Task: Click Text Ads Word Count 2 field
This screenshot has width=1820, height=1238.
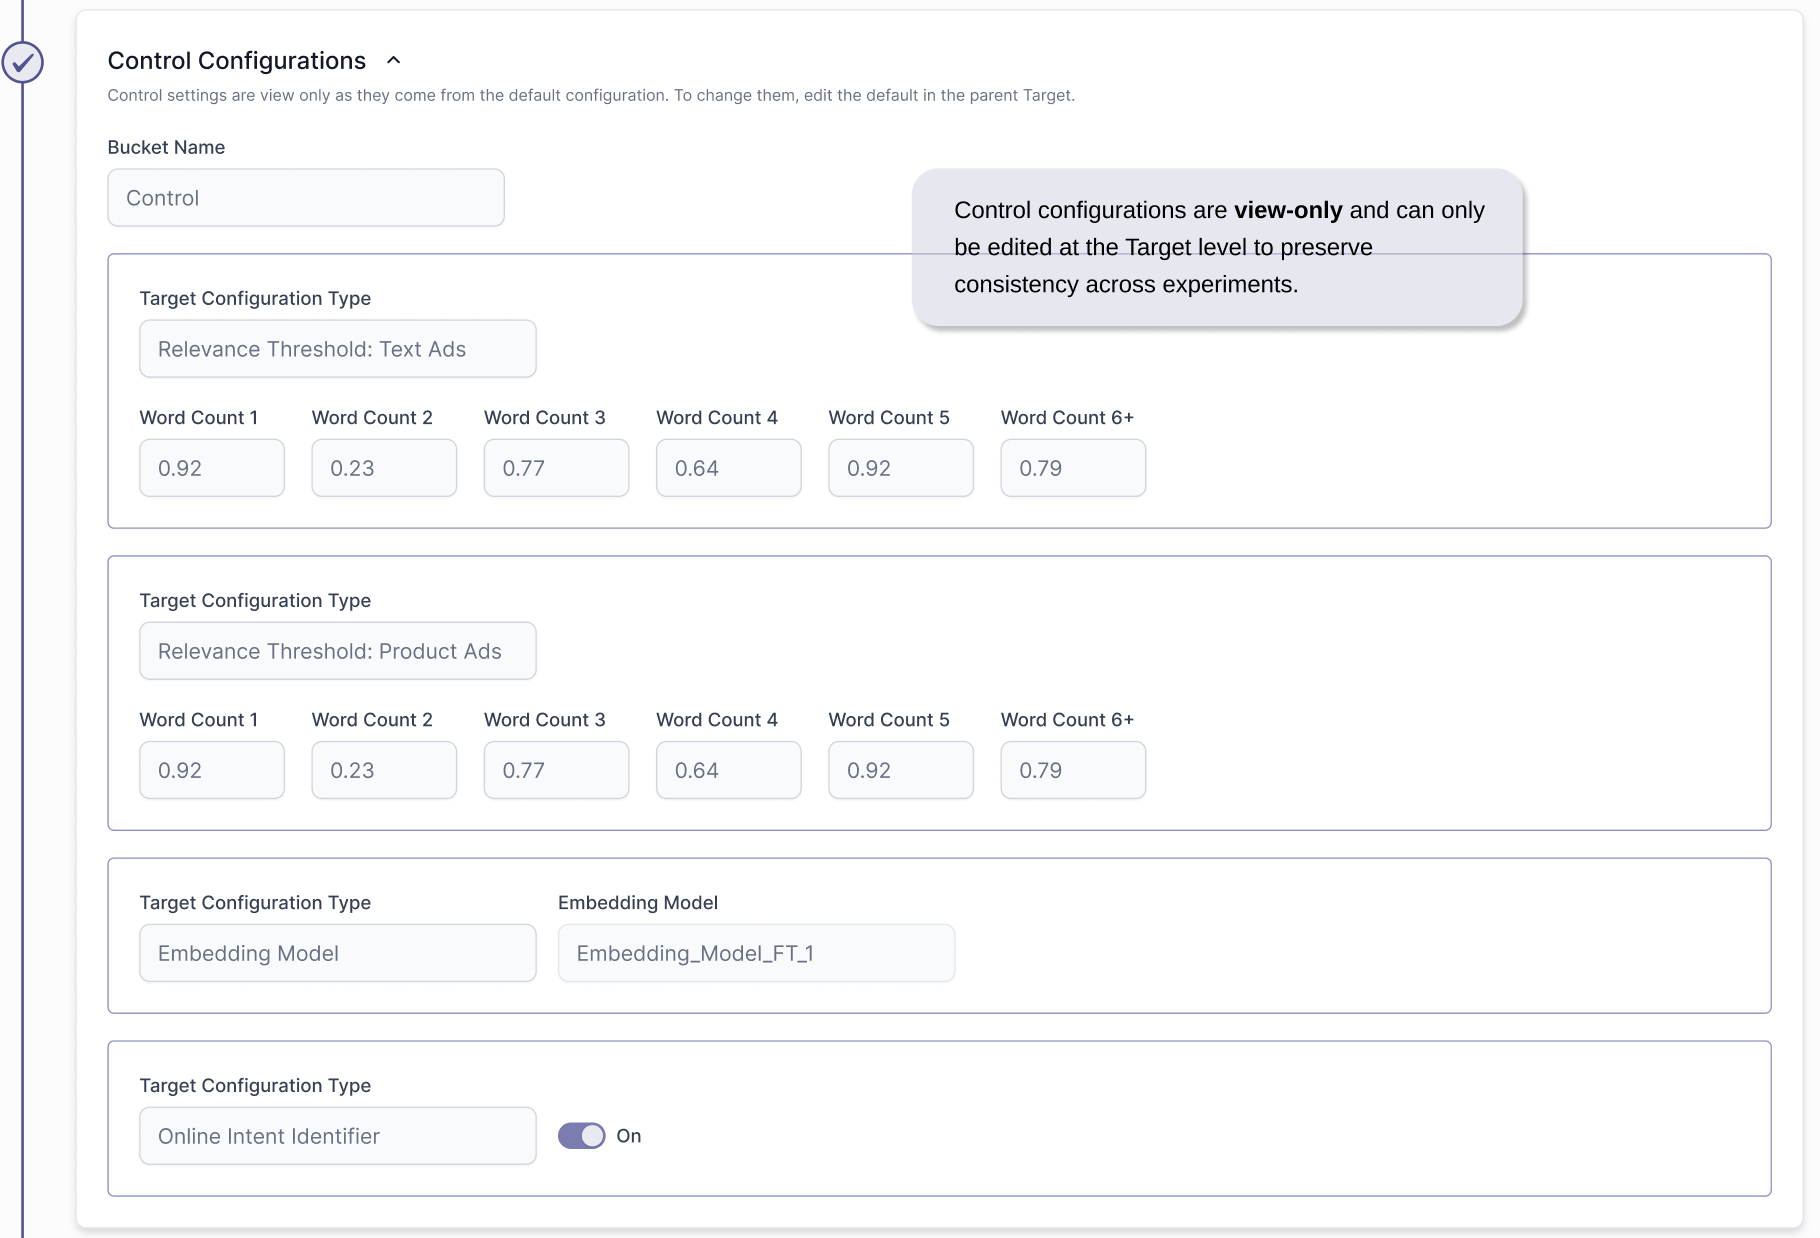Action: coord(384,468)
